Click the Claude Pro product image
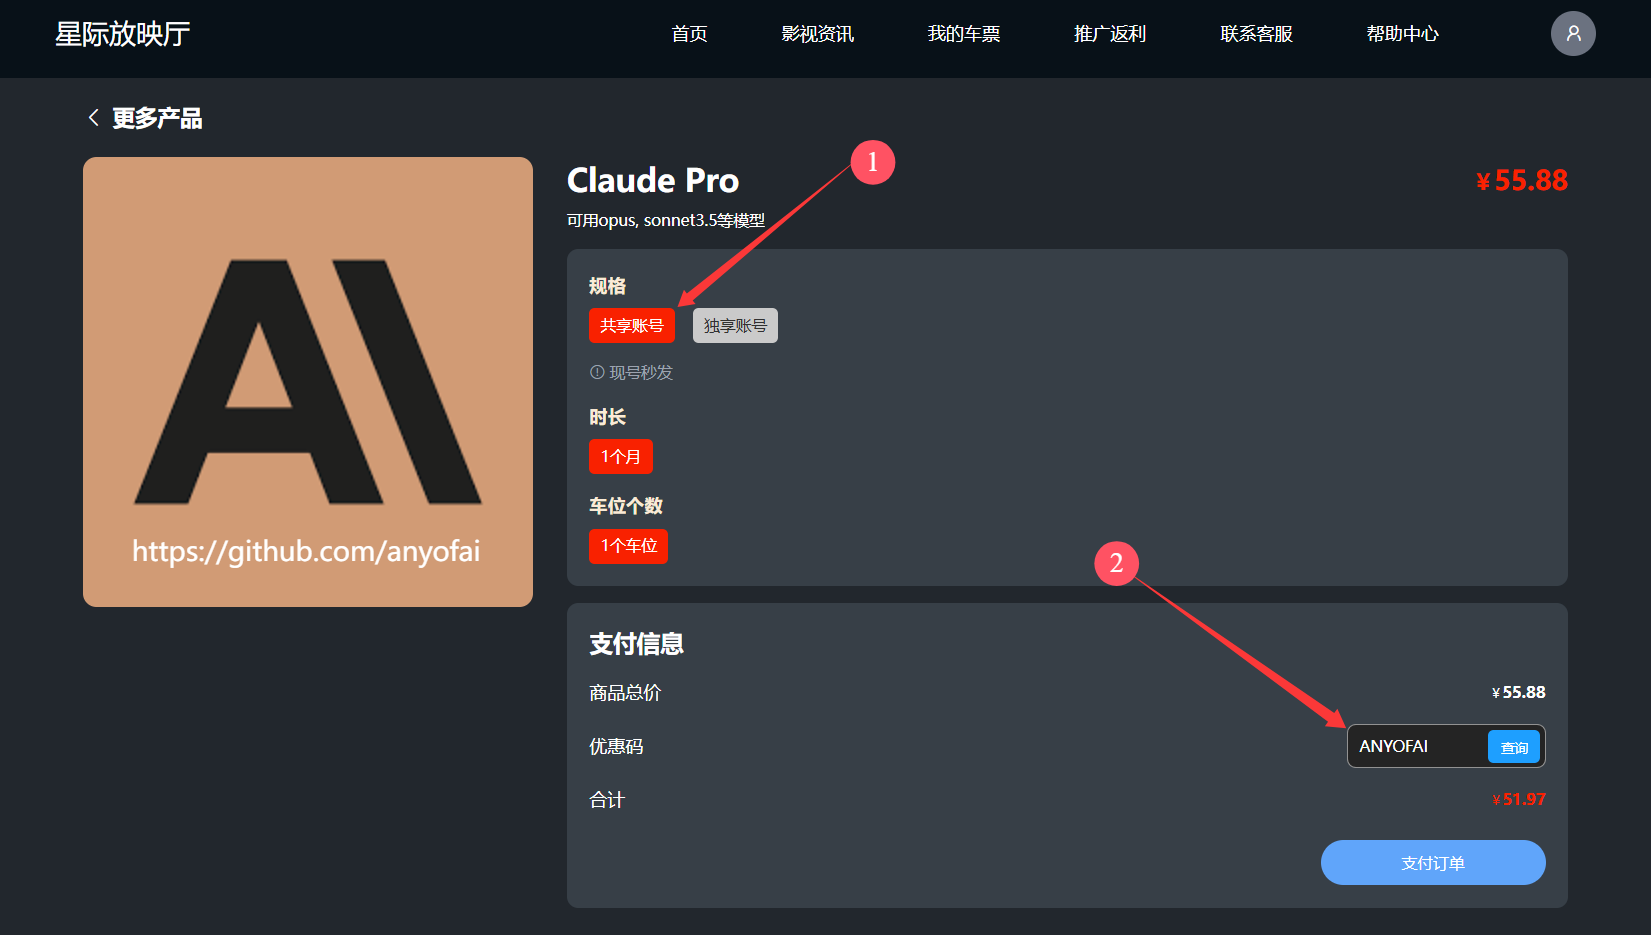The height and width of the screenshot is (935, 1651). (308, 382)
